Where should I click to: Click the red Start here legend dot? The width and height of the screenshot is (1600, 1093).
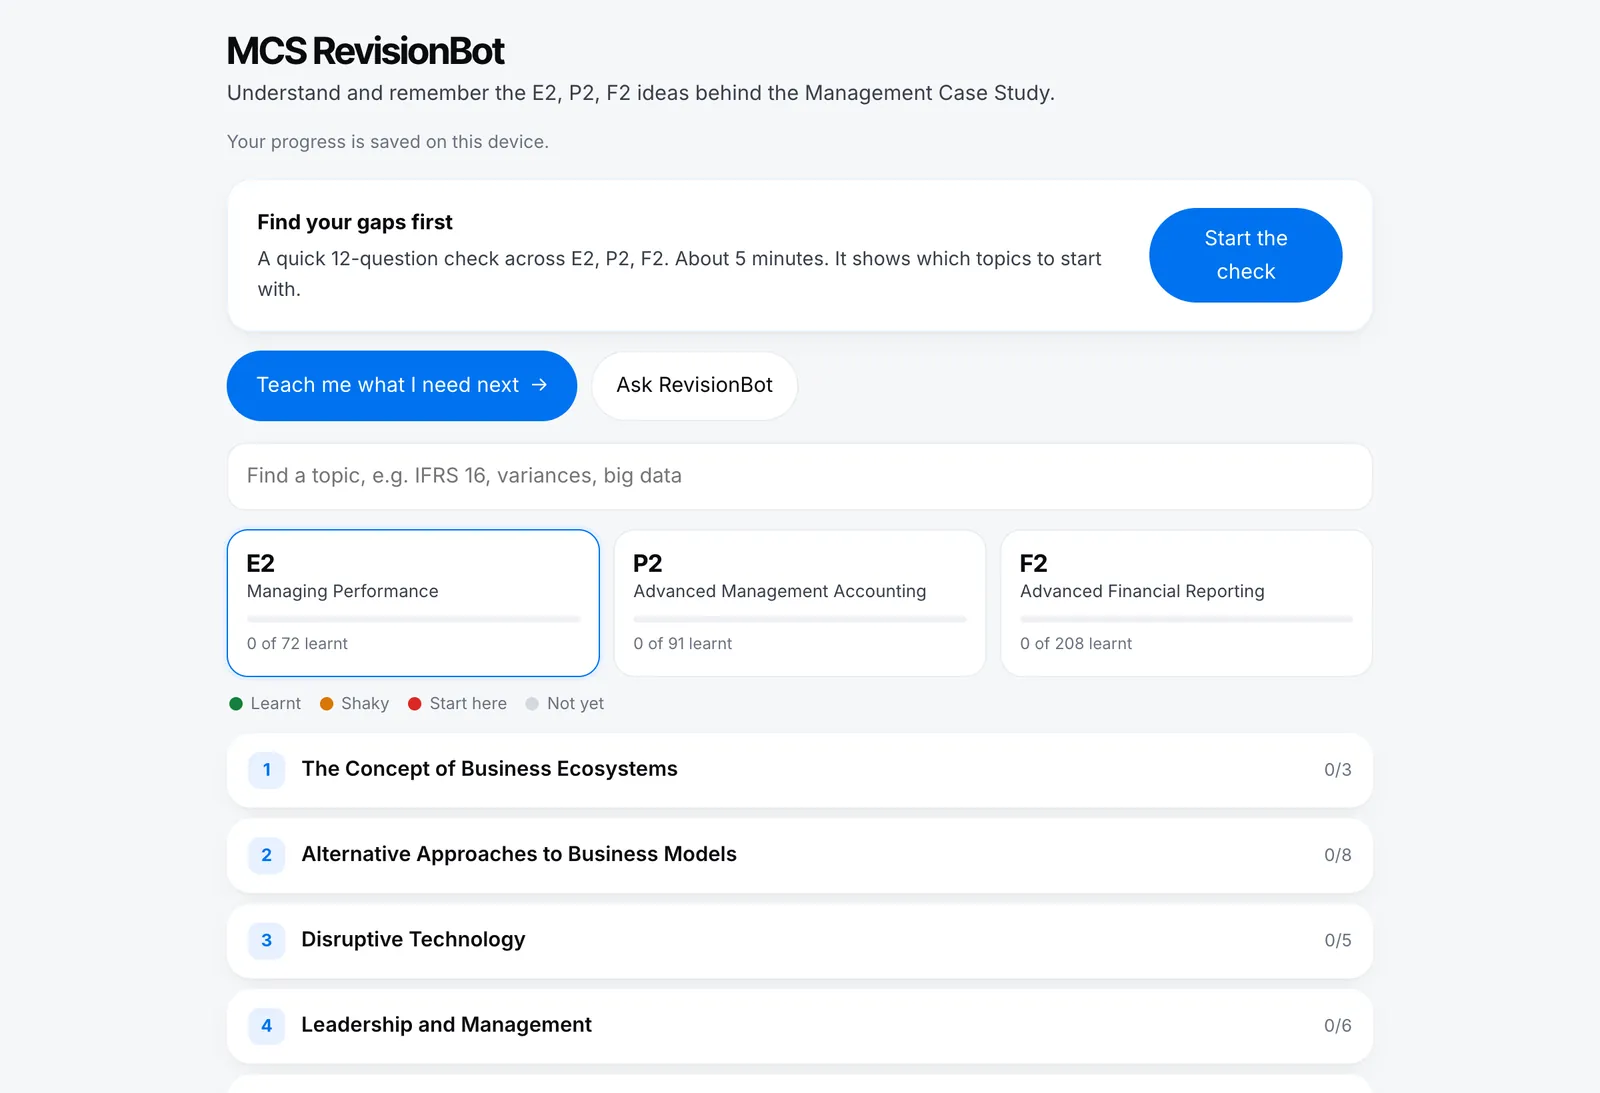tap(415, 704)
